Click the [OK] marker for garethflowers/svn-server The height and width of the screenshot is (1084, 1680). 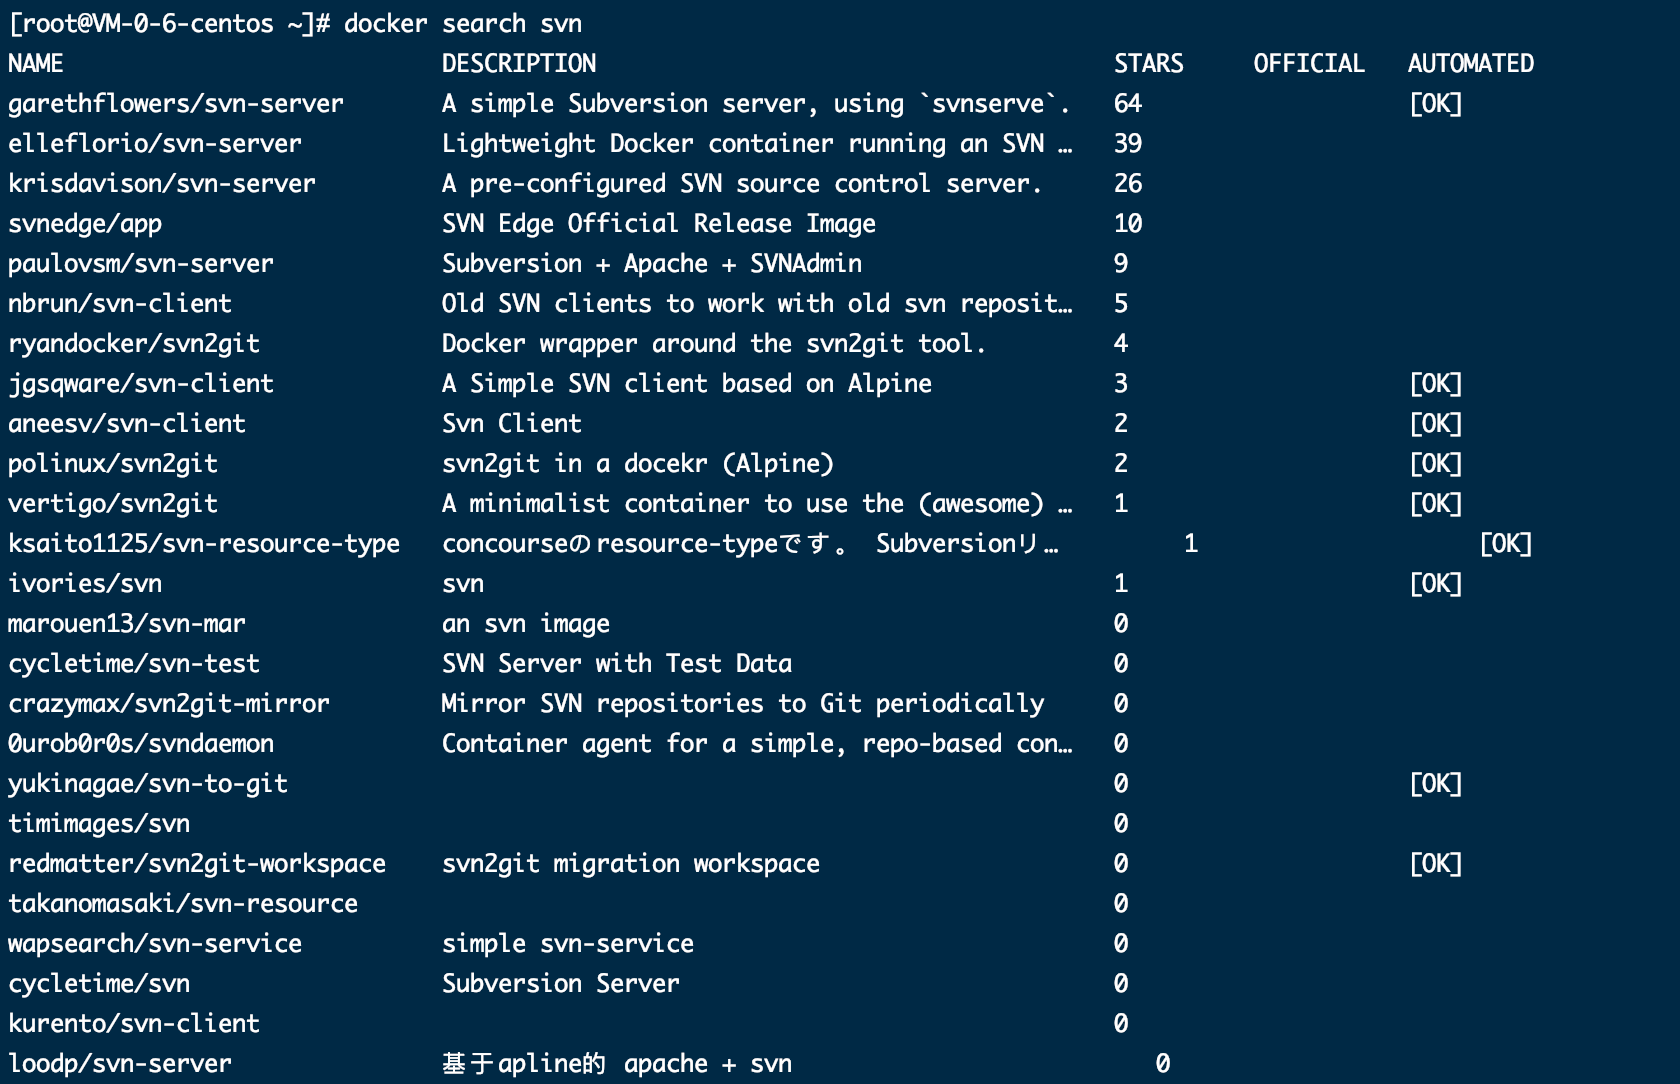[1435, 104]
